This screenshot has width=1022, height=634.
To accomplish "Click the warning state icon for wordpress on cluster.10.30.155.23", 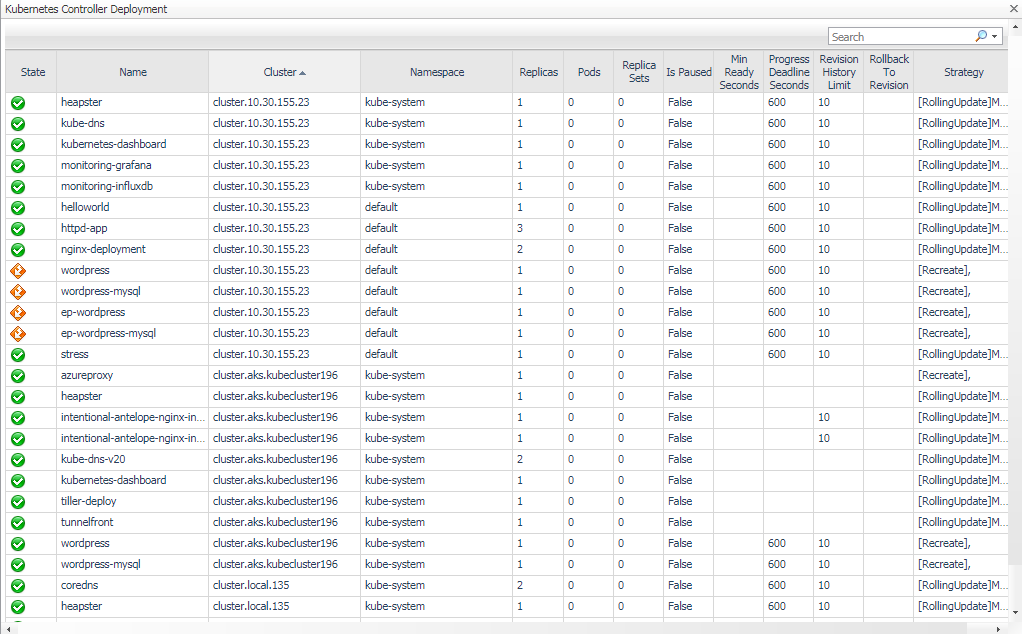I will (18, 270).
